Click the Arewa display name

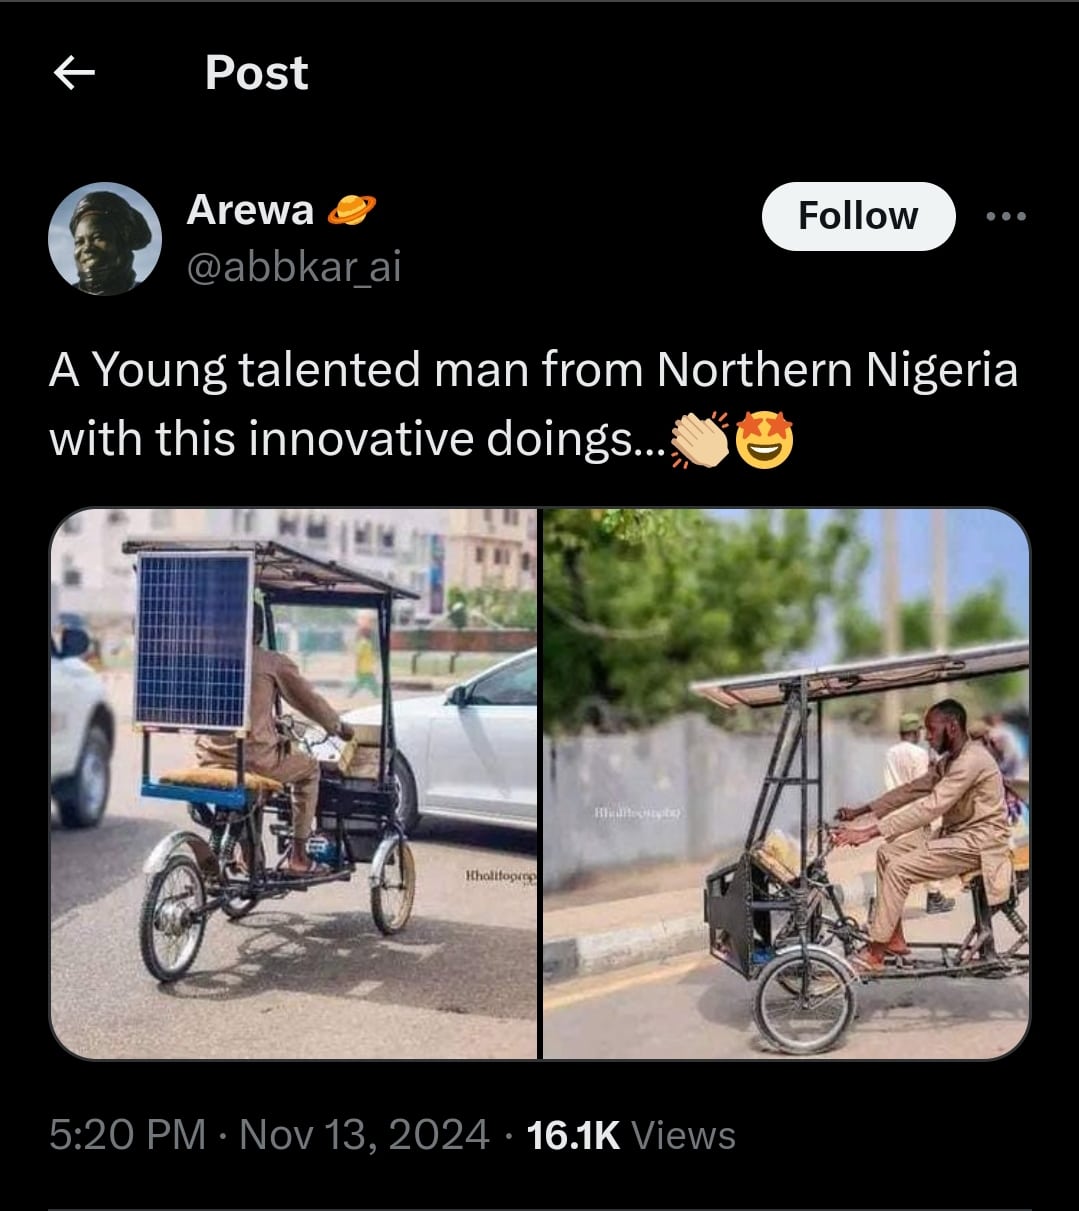[250, 210]
